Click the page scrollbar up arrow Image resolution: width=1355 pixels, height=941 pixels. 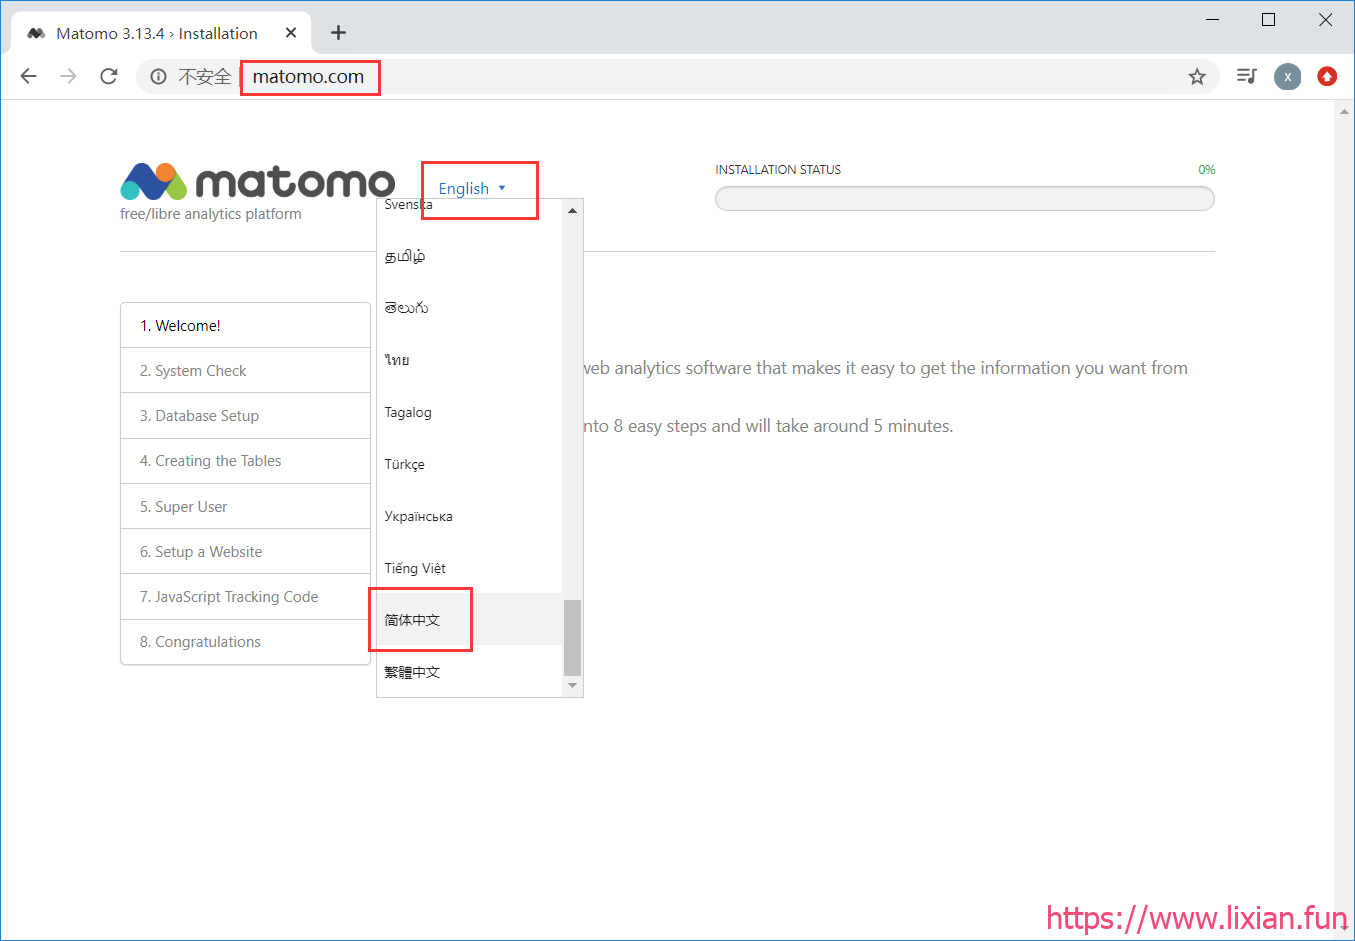(1344, 112)
